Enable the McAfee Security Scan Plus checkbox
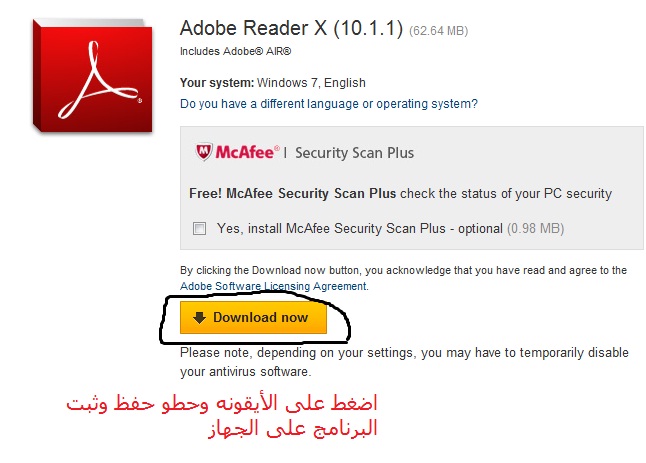 (x=199, y=228)
